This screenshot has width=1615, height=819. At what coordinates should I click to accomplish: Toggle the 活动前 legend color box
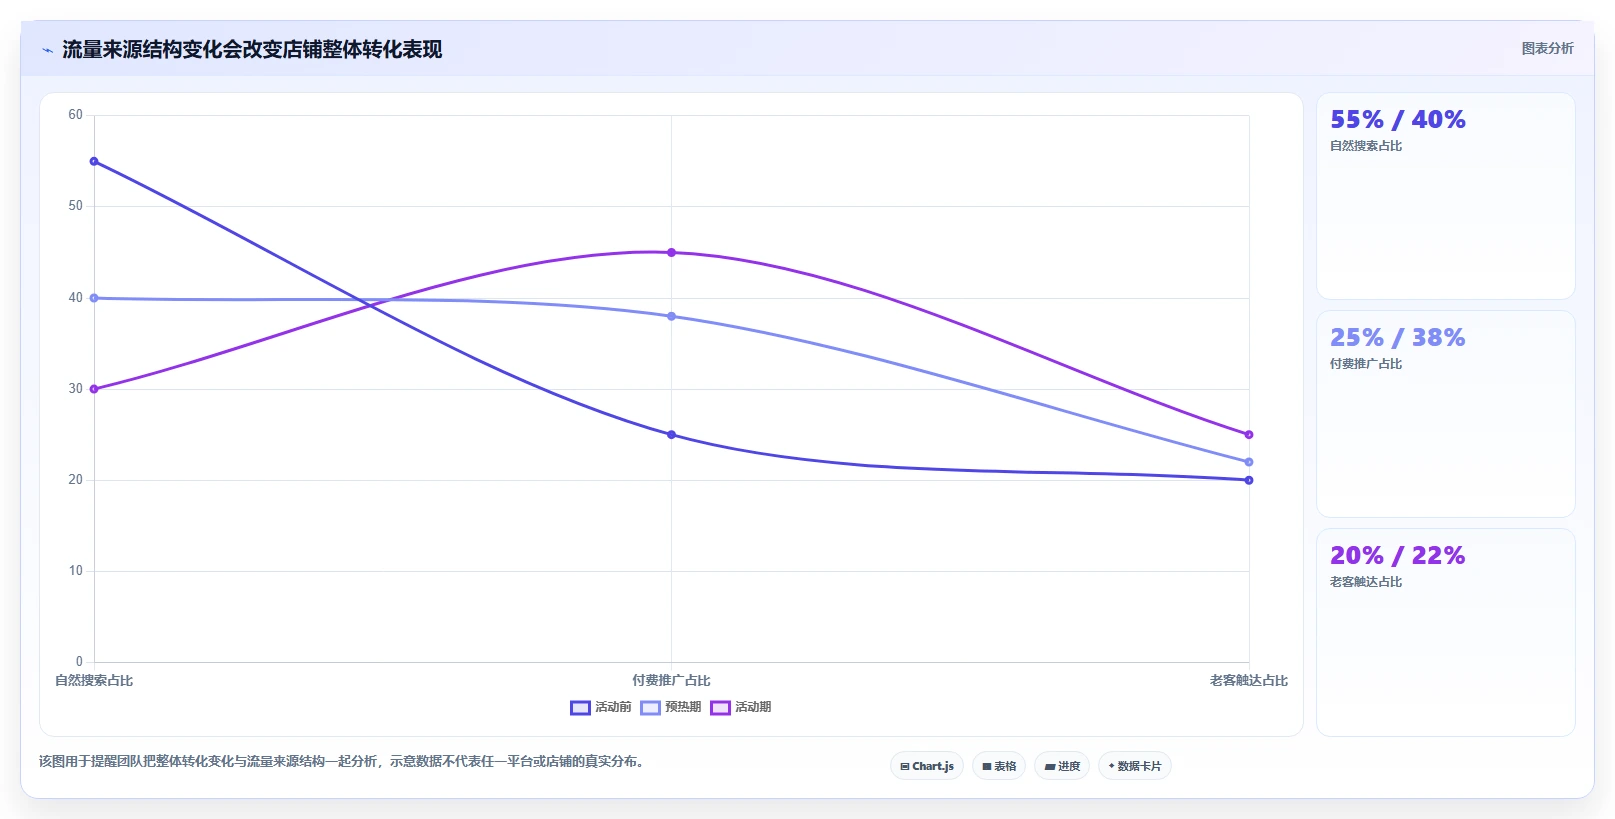(580, 707)
